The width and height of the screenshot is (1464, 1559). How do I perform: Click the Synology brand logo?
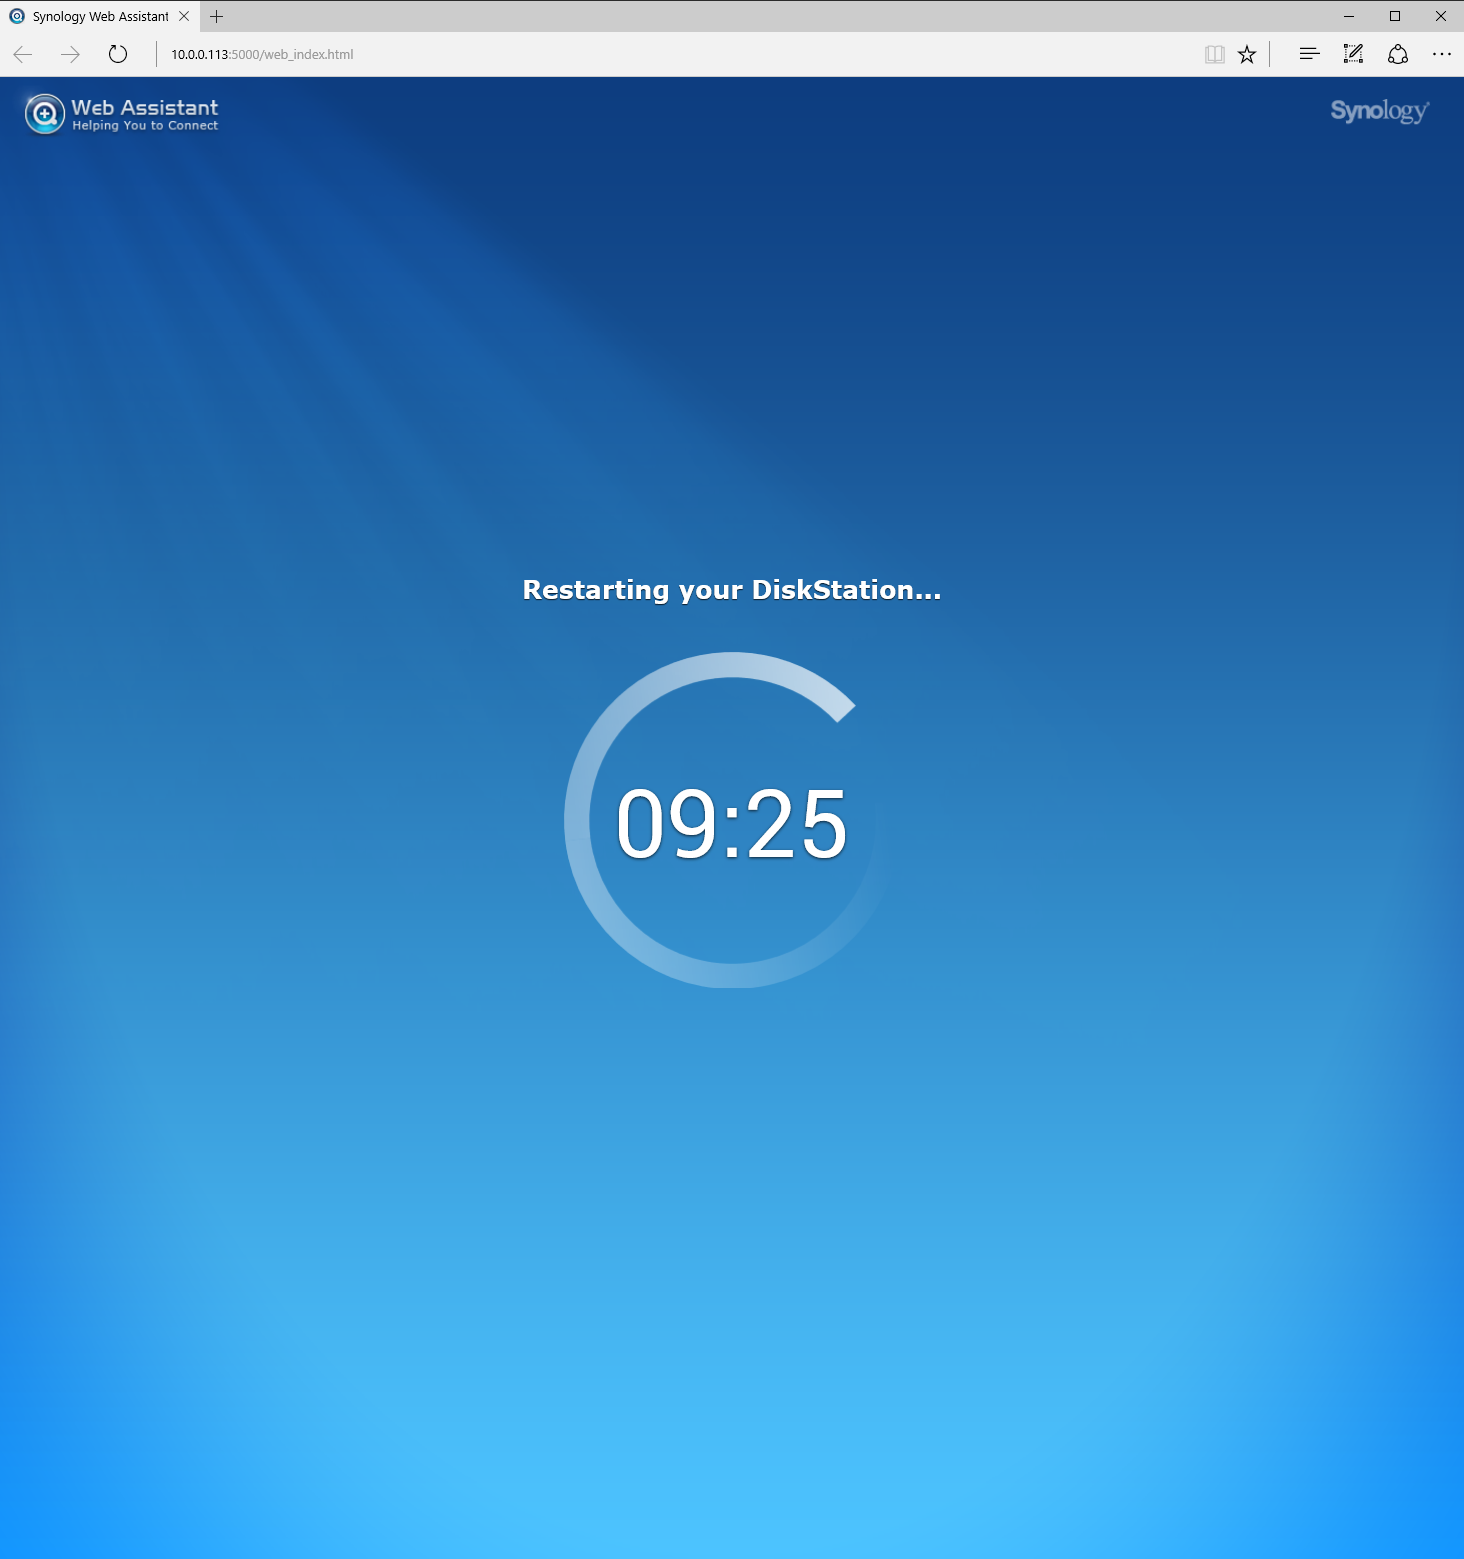click(x=1380, y=111)
